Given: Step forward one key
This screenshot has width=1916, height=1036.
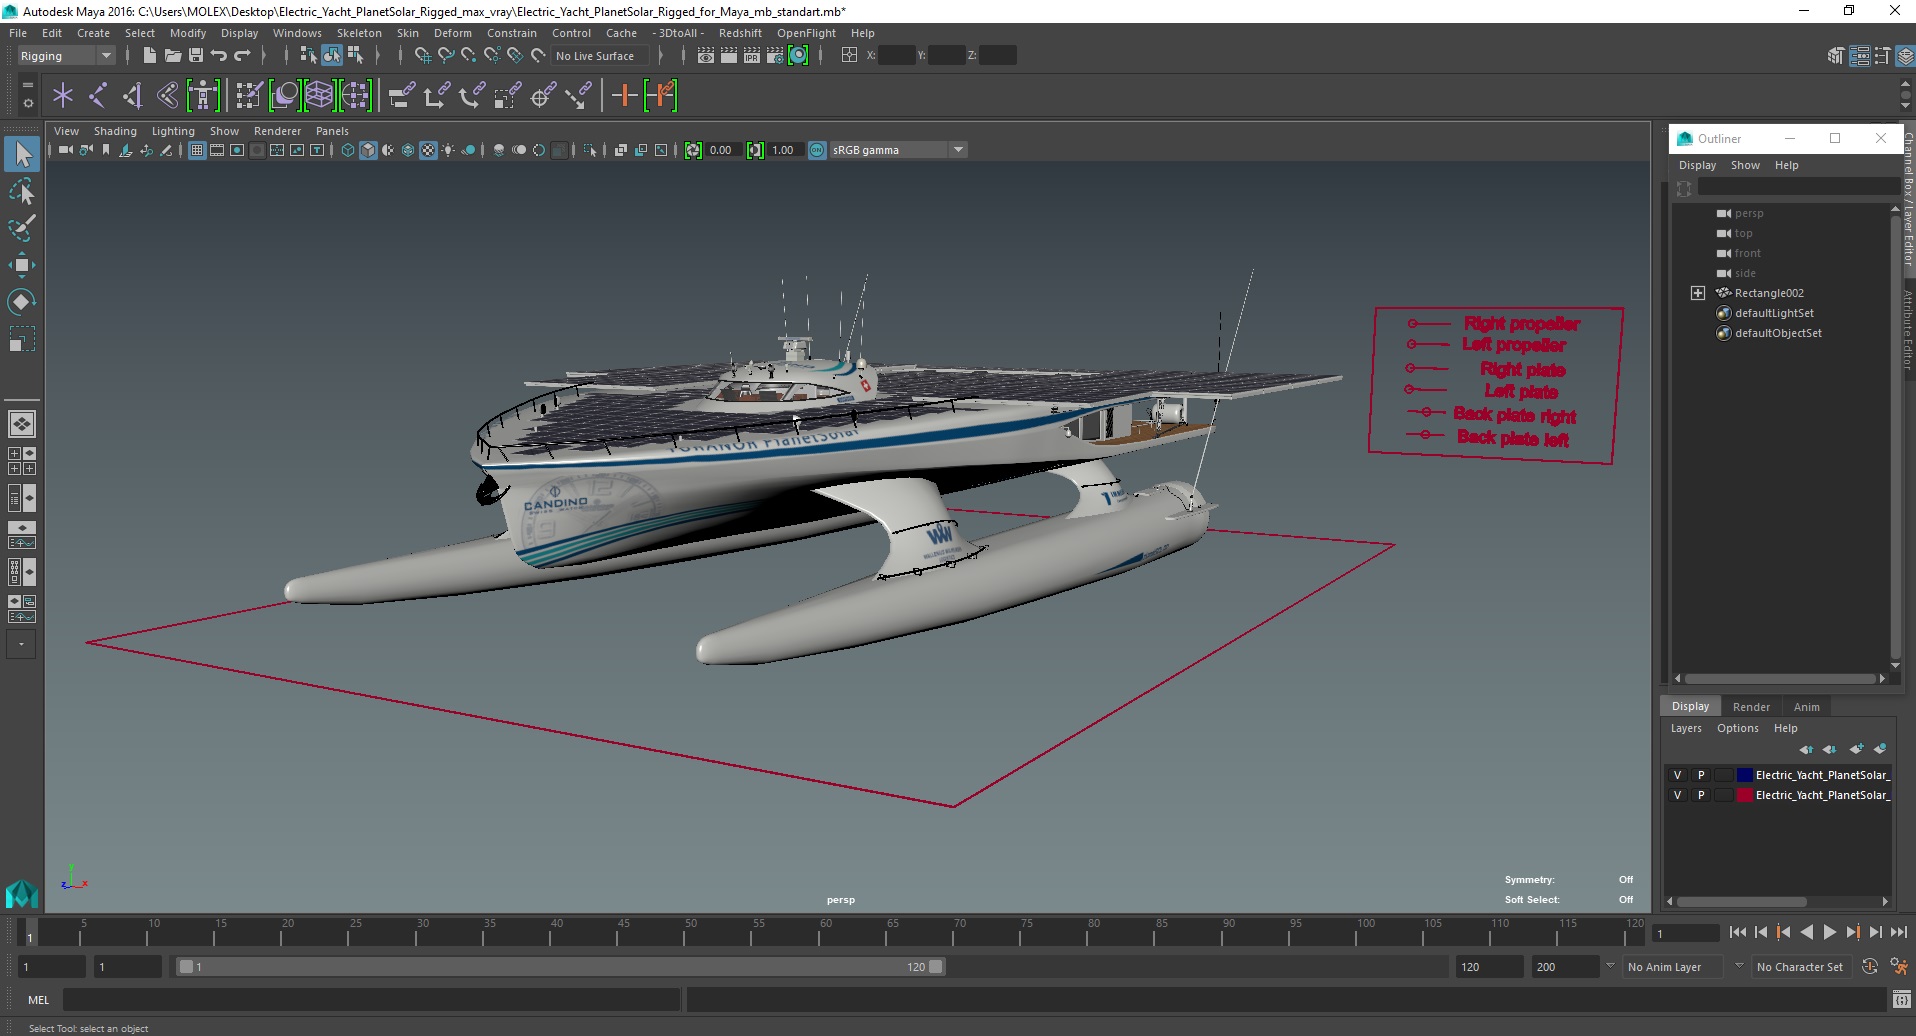Looking at the screenshot, I should [1852, 932].
